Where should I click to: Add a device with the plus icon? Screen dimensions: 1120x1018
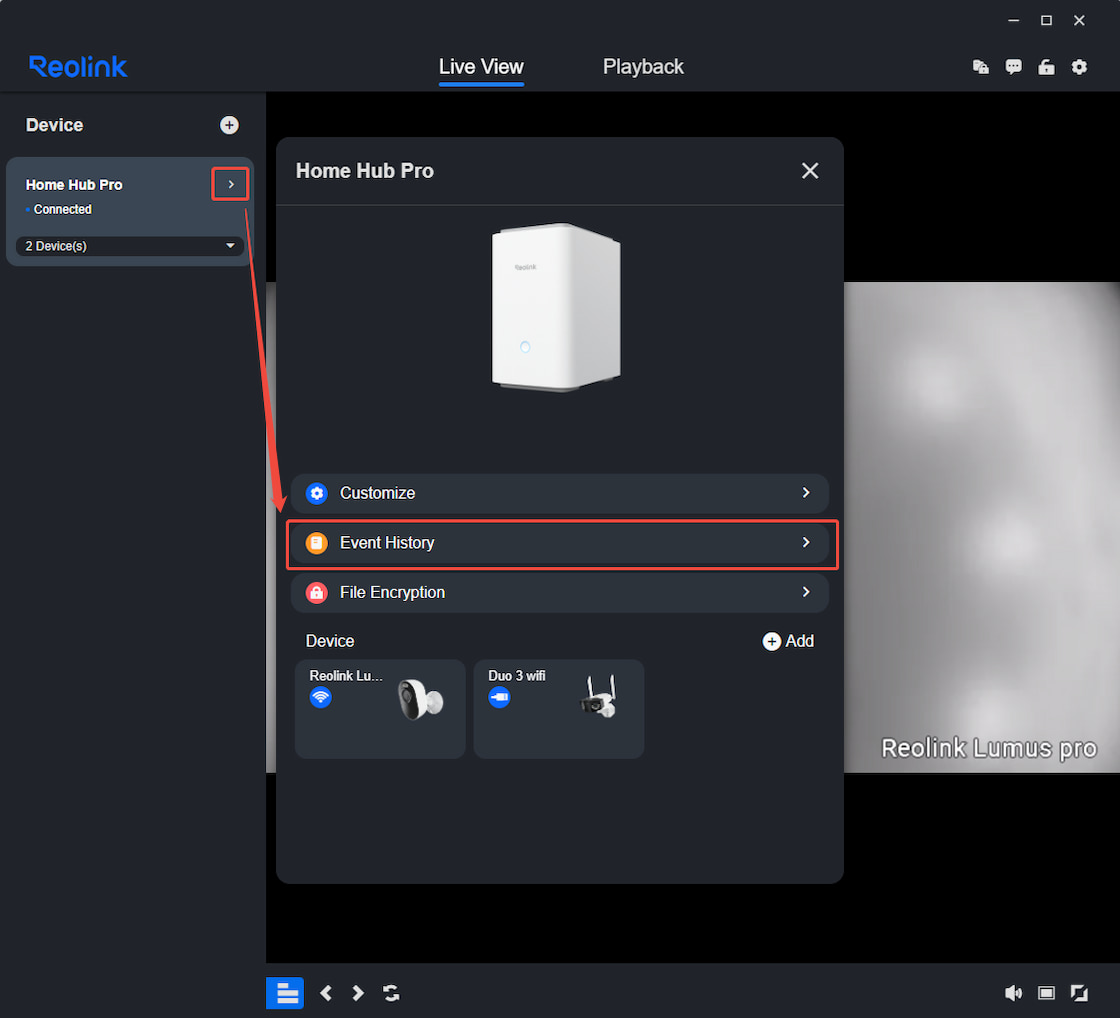coord(229,125)
